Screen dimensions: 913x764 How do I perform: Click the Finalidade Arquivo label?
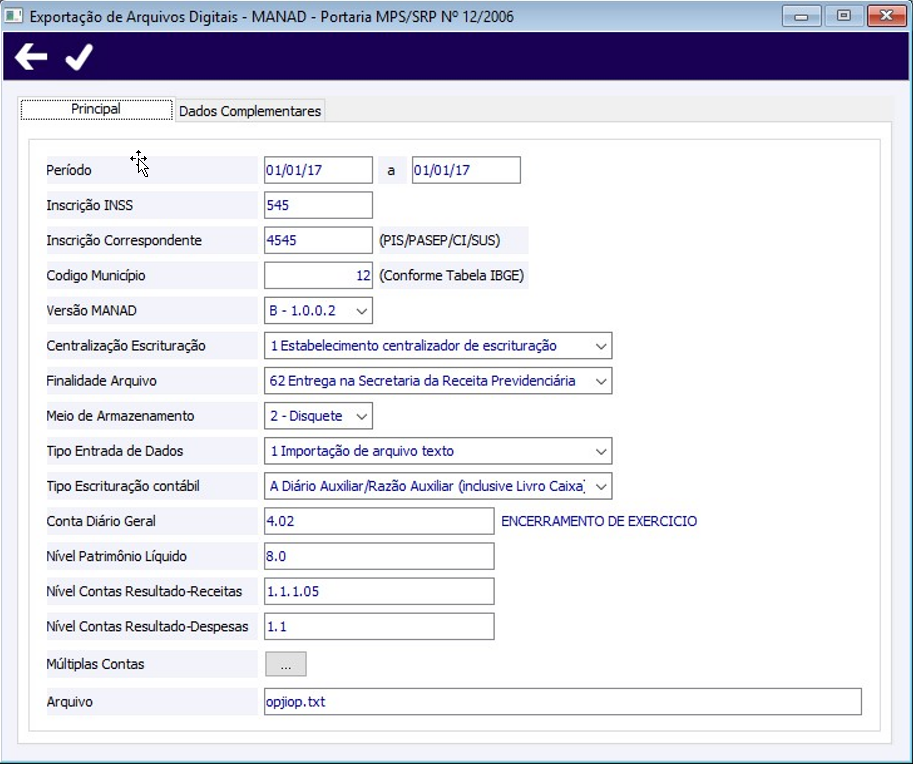tap(101, 381)
